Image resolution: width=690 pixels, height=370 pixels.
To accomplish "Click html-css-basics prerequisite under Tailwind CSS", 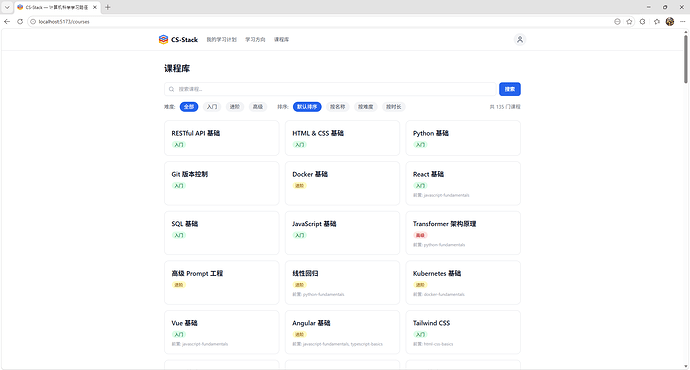I will point(438,344).
